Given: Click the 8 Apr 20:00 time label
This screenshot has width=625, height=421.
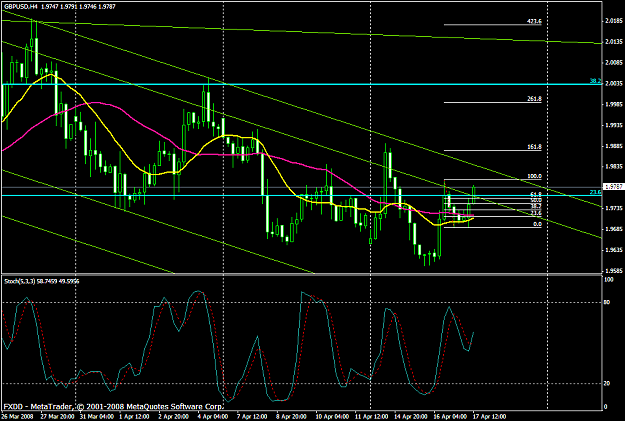Looking at the screenshot, I should pyautogui.click(x=291, y=417).
